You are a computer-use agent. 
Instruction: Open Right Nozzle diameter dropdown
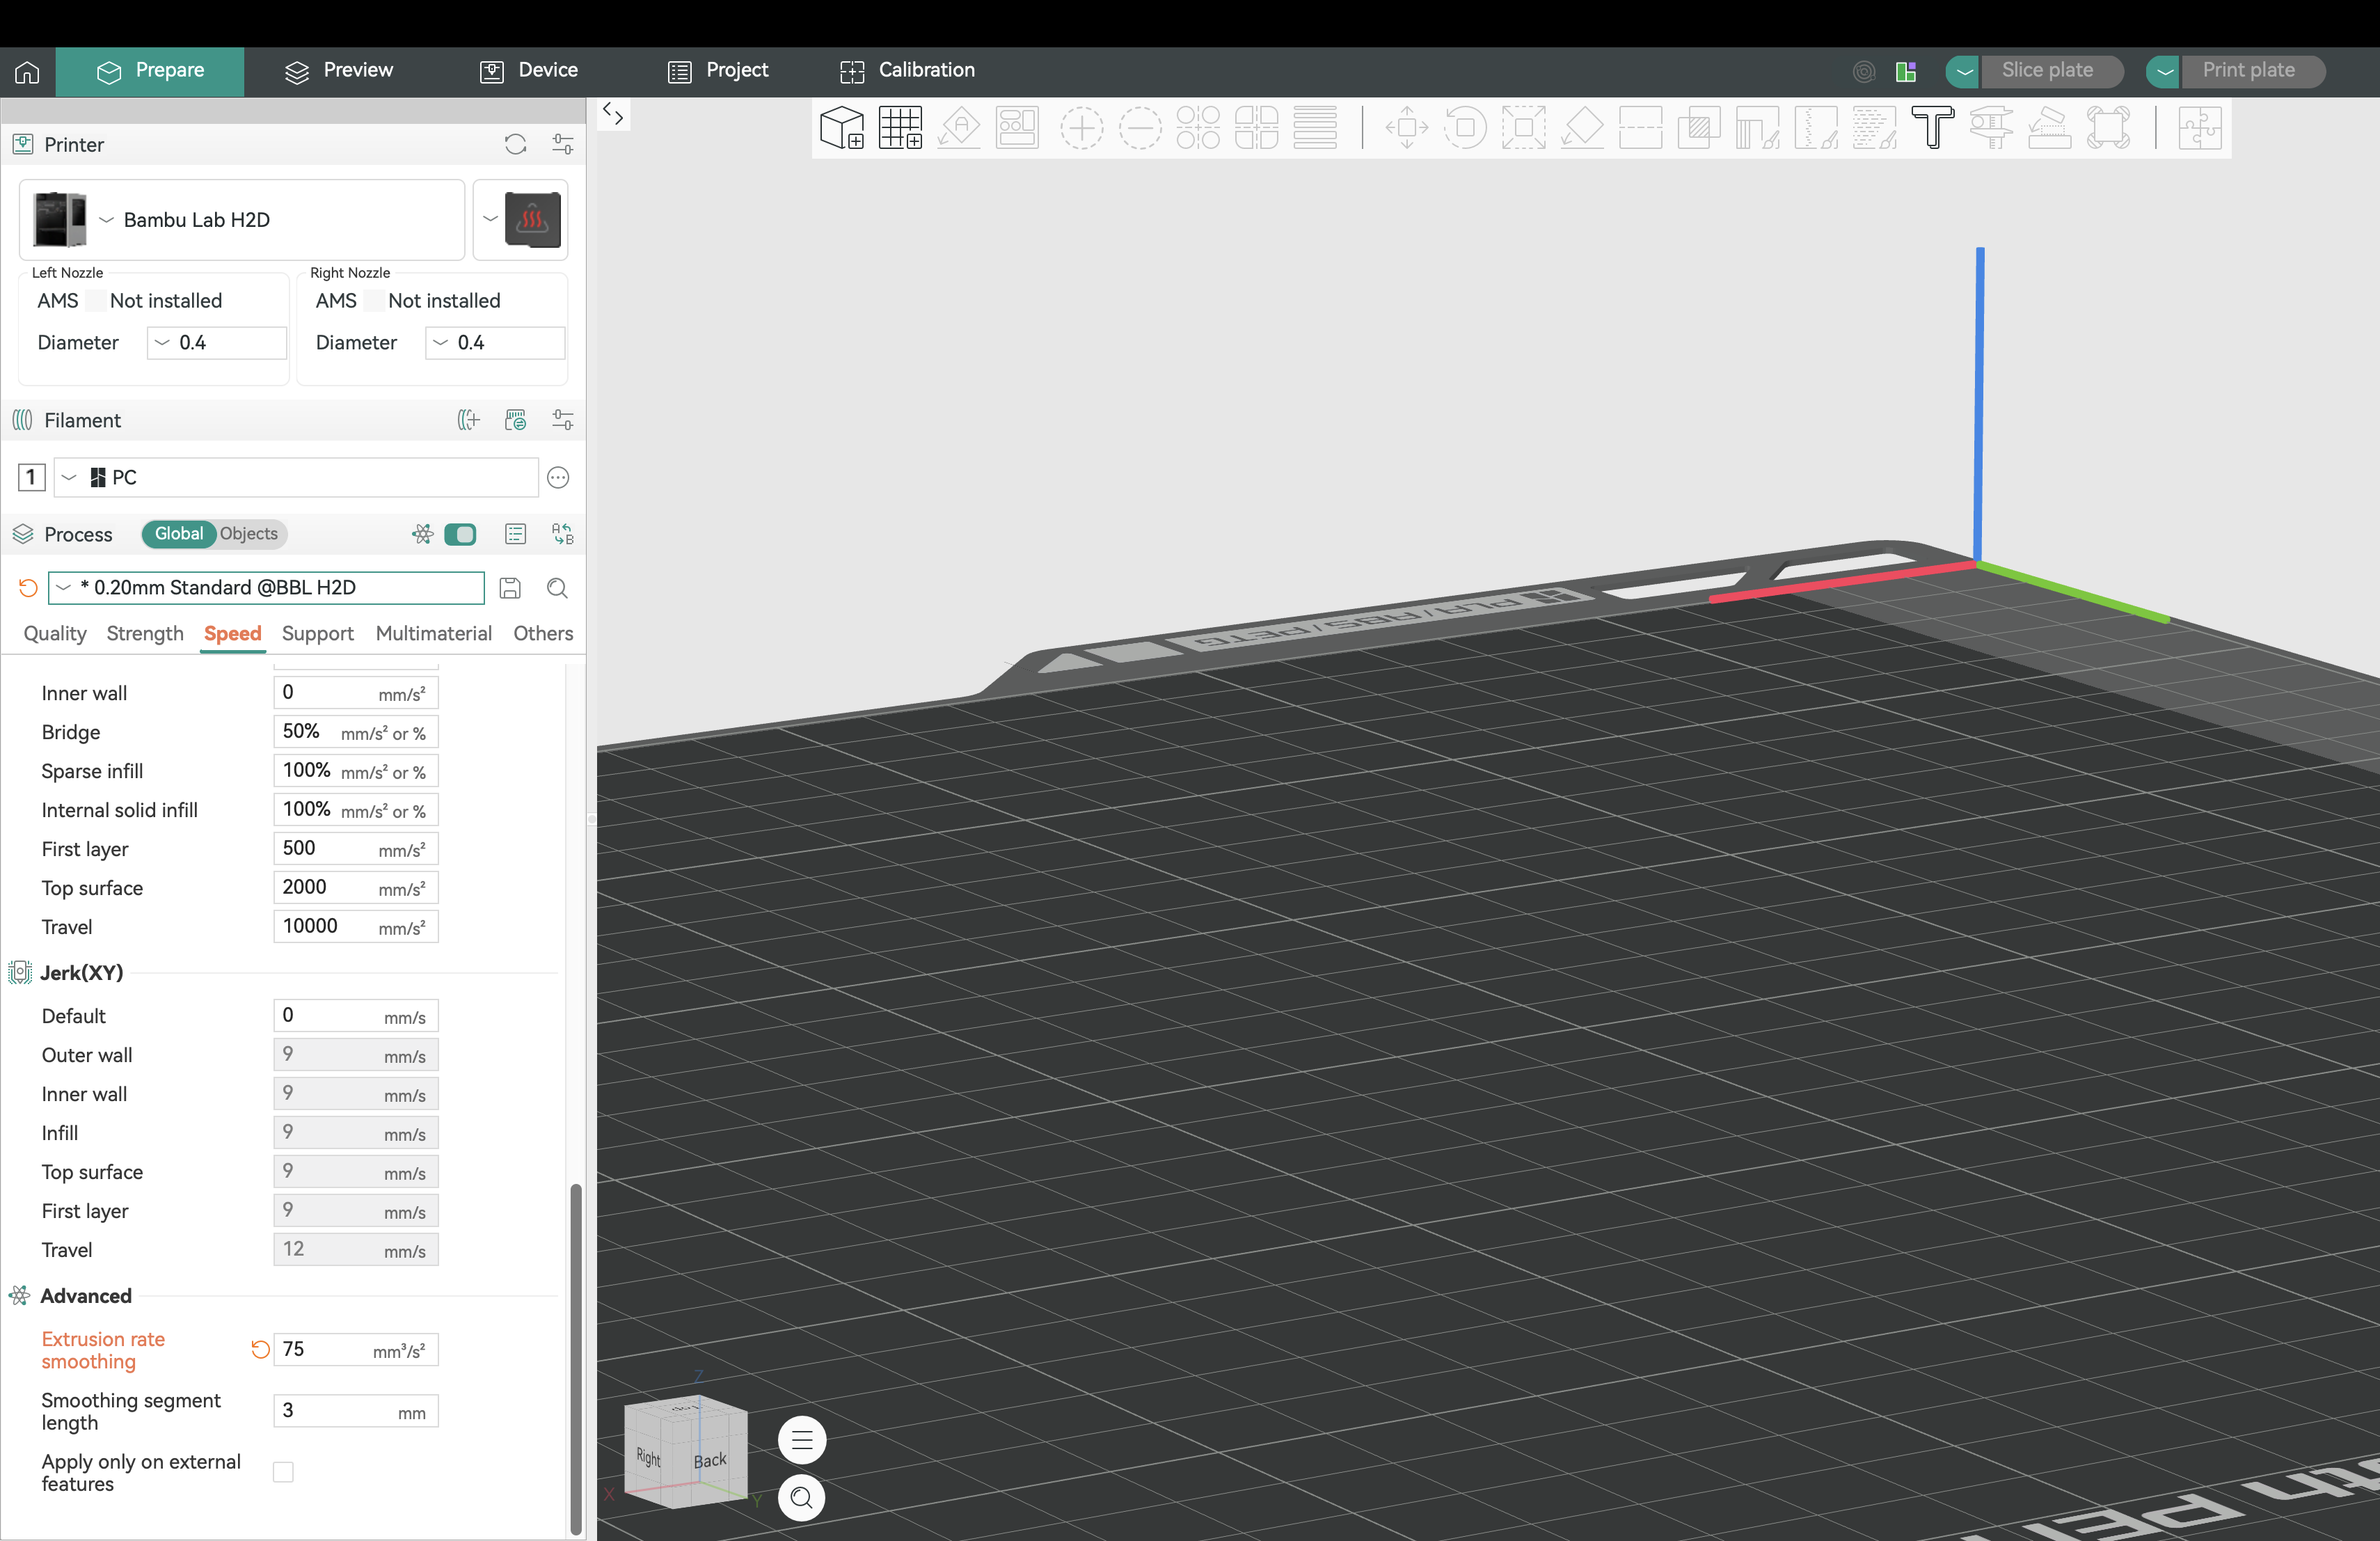point(495,343)
